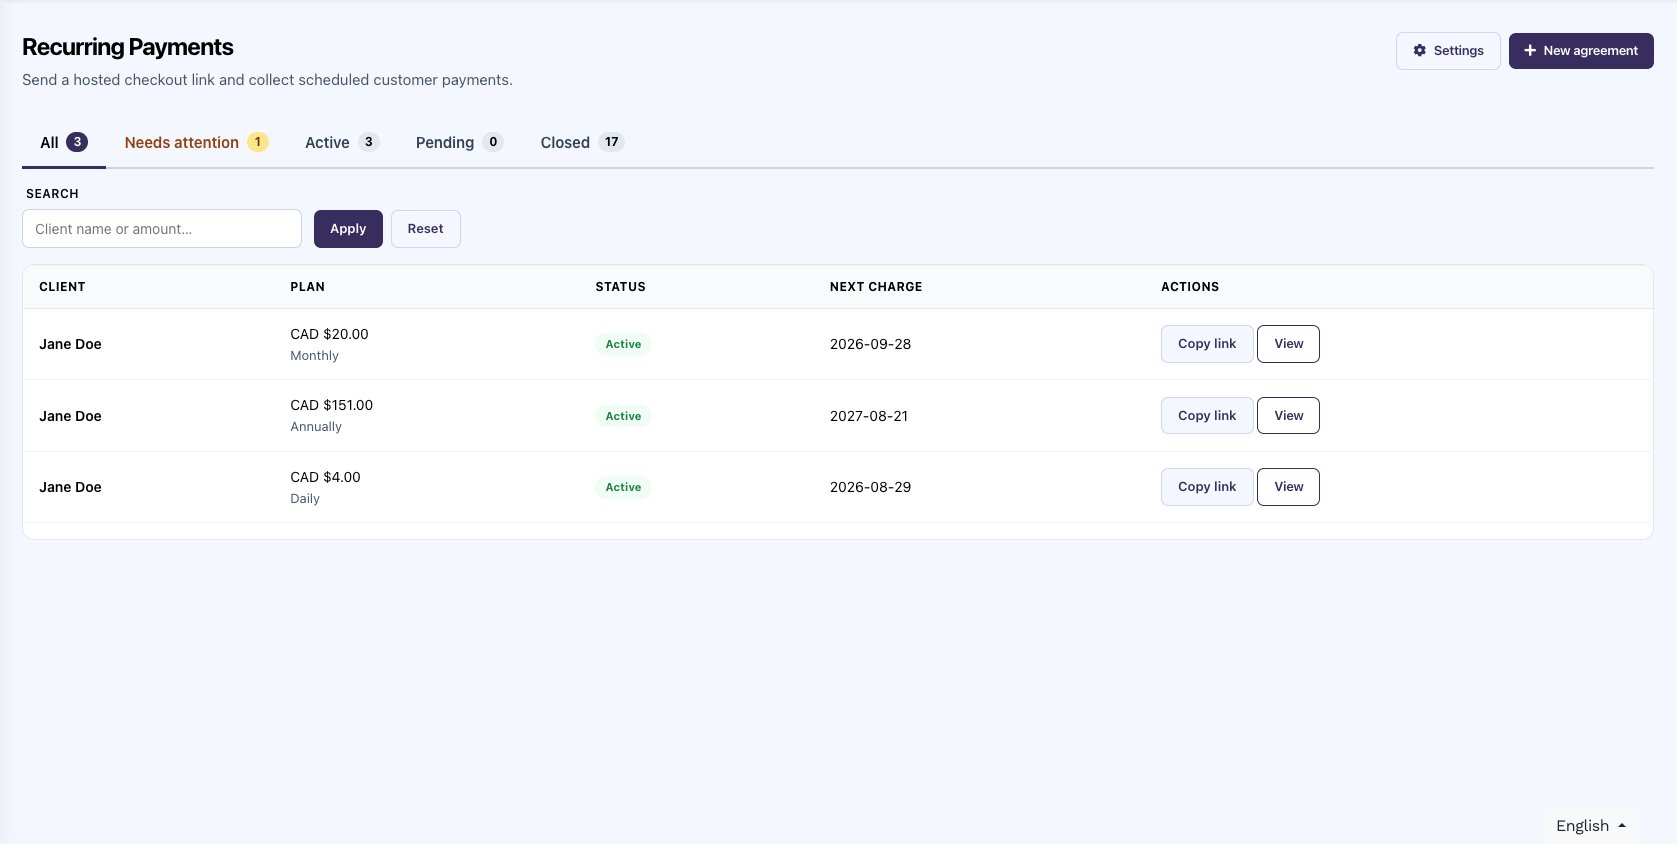This screenshot has width=1677, height=844.
Task: Click the Recurring Payments heading
Action: [128, 47]
